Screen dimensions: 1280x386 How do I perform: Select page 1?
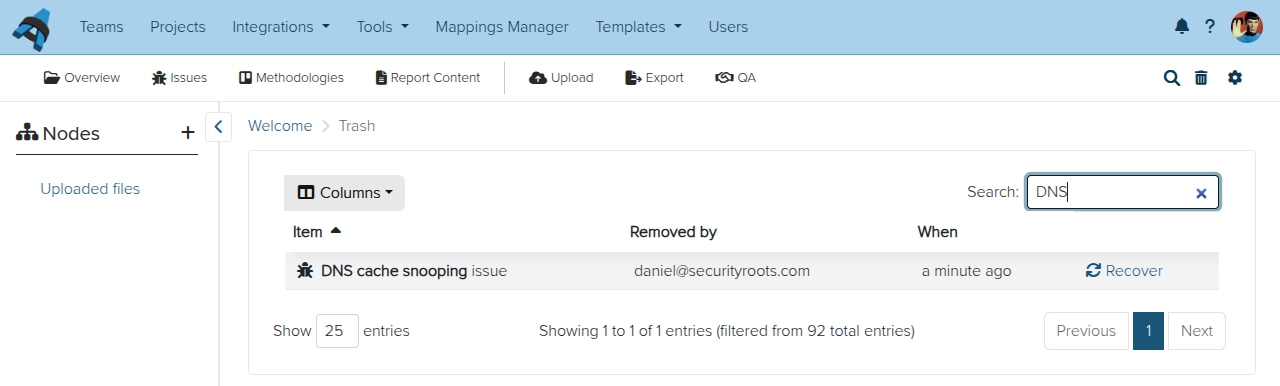click(x=1148, y=331)
